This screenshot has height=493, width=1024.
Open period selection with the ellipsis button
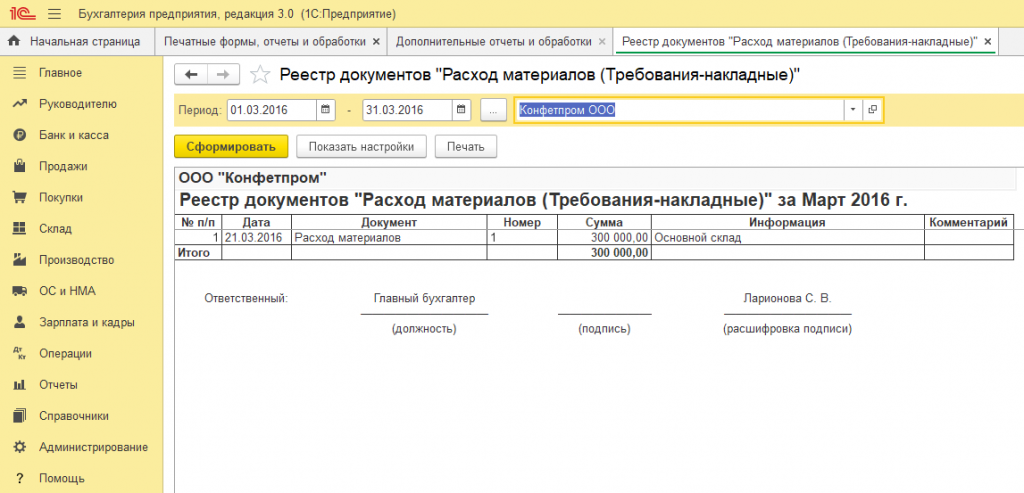coord(494,110)
